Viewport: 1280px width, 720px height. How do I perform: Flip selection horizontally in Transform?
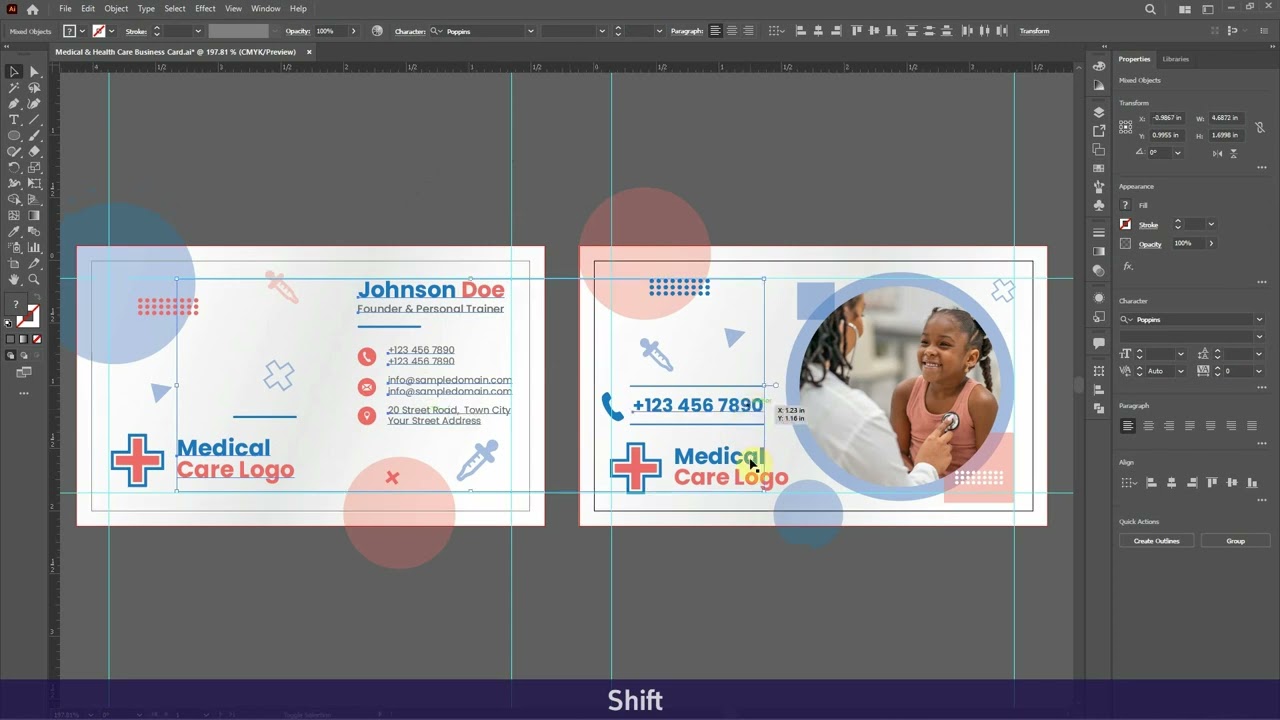(x=1217, y=153)
